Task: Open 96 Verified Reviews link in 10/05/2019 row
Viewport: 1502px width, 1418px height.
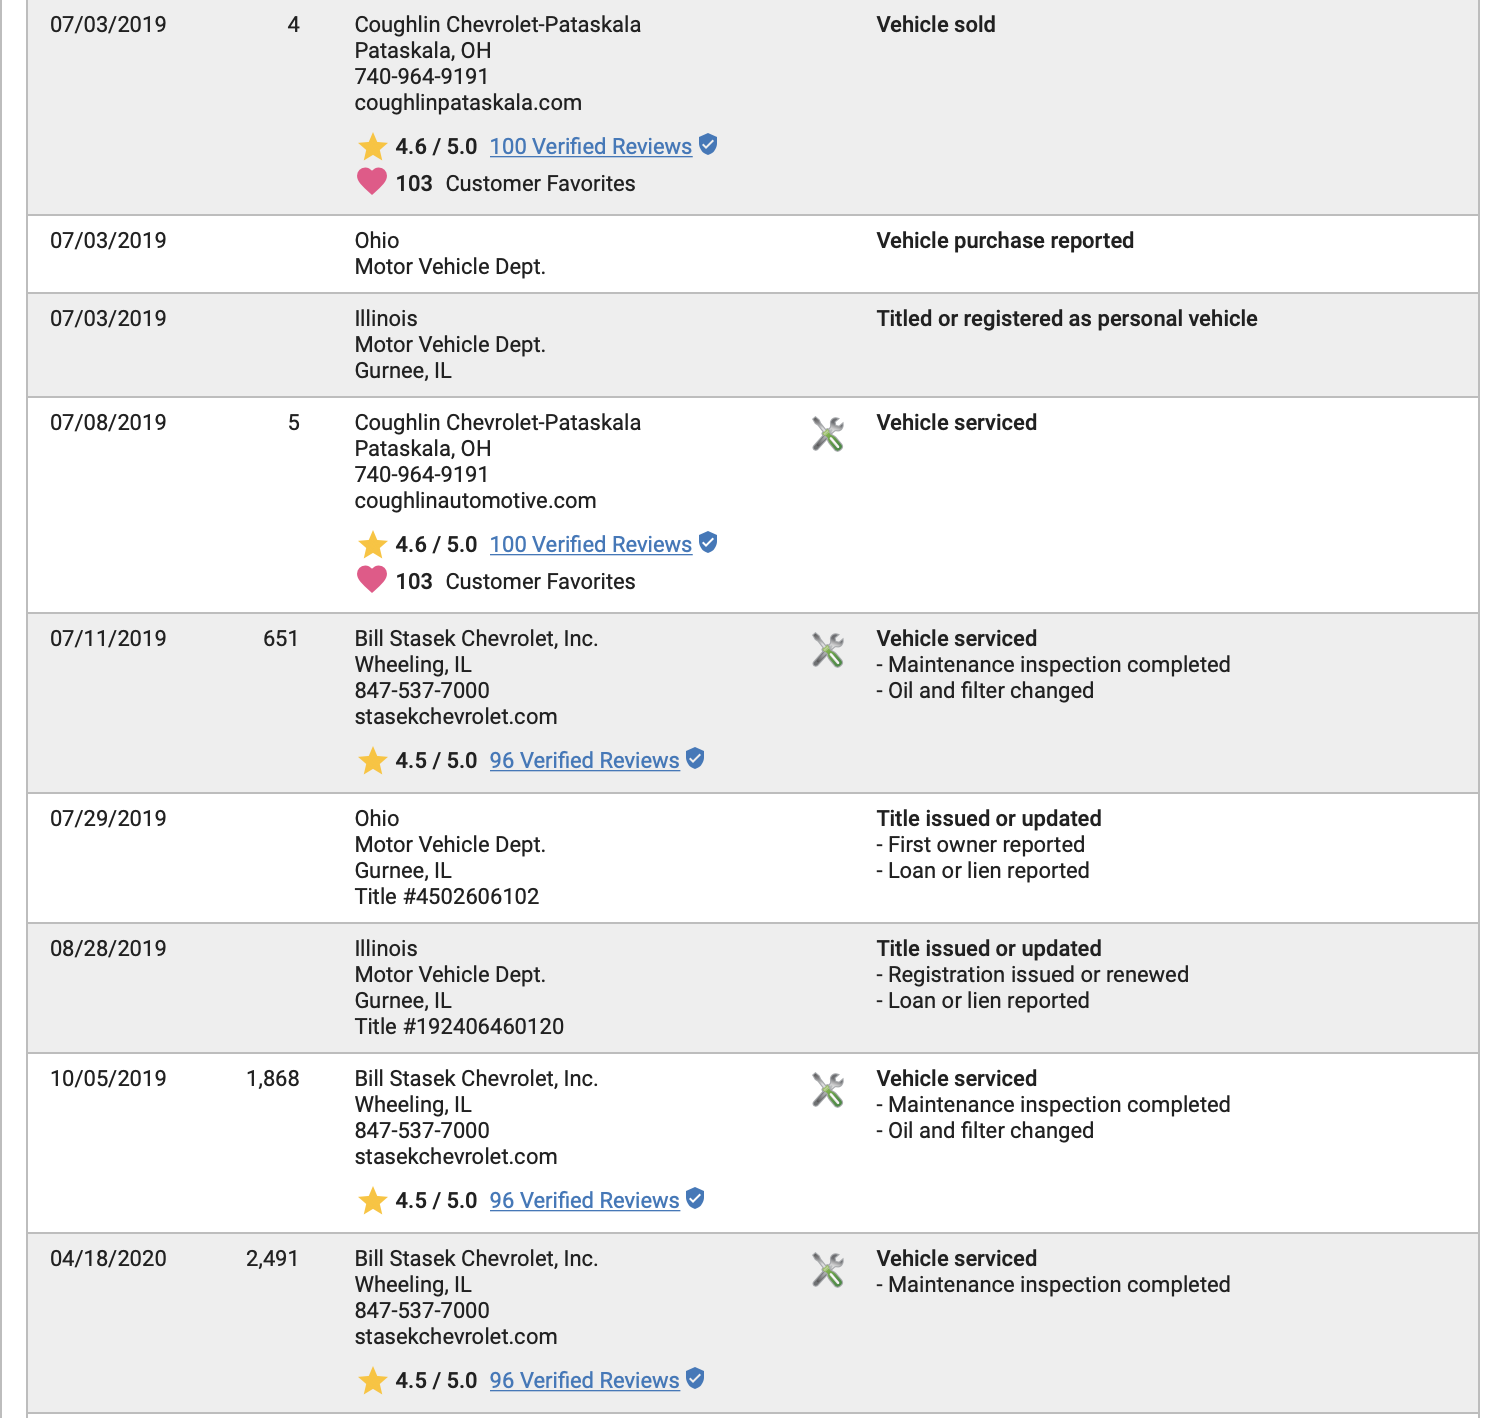Action: point(585,1200)
